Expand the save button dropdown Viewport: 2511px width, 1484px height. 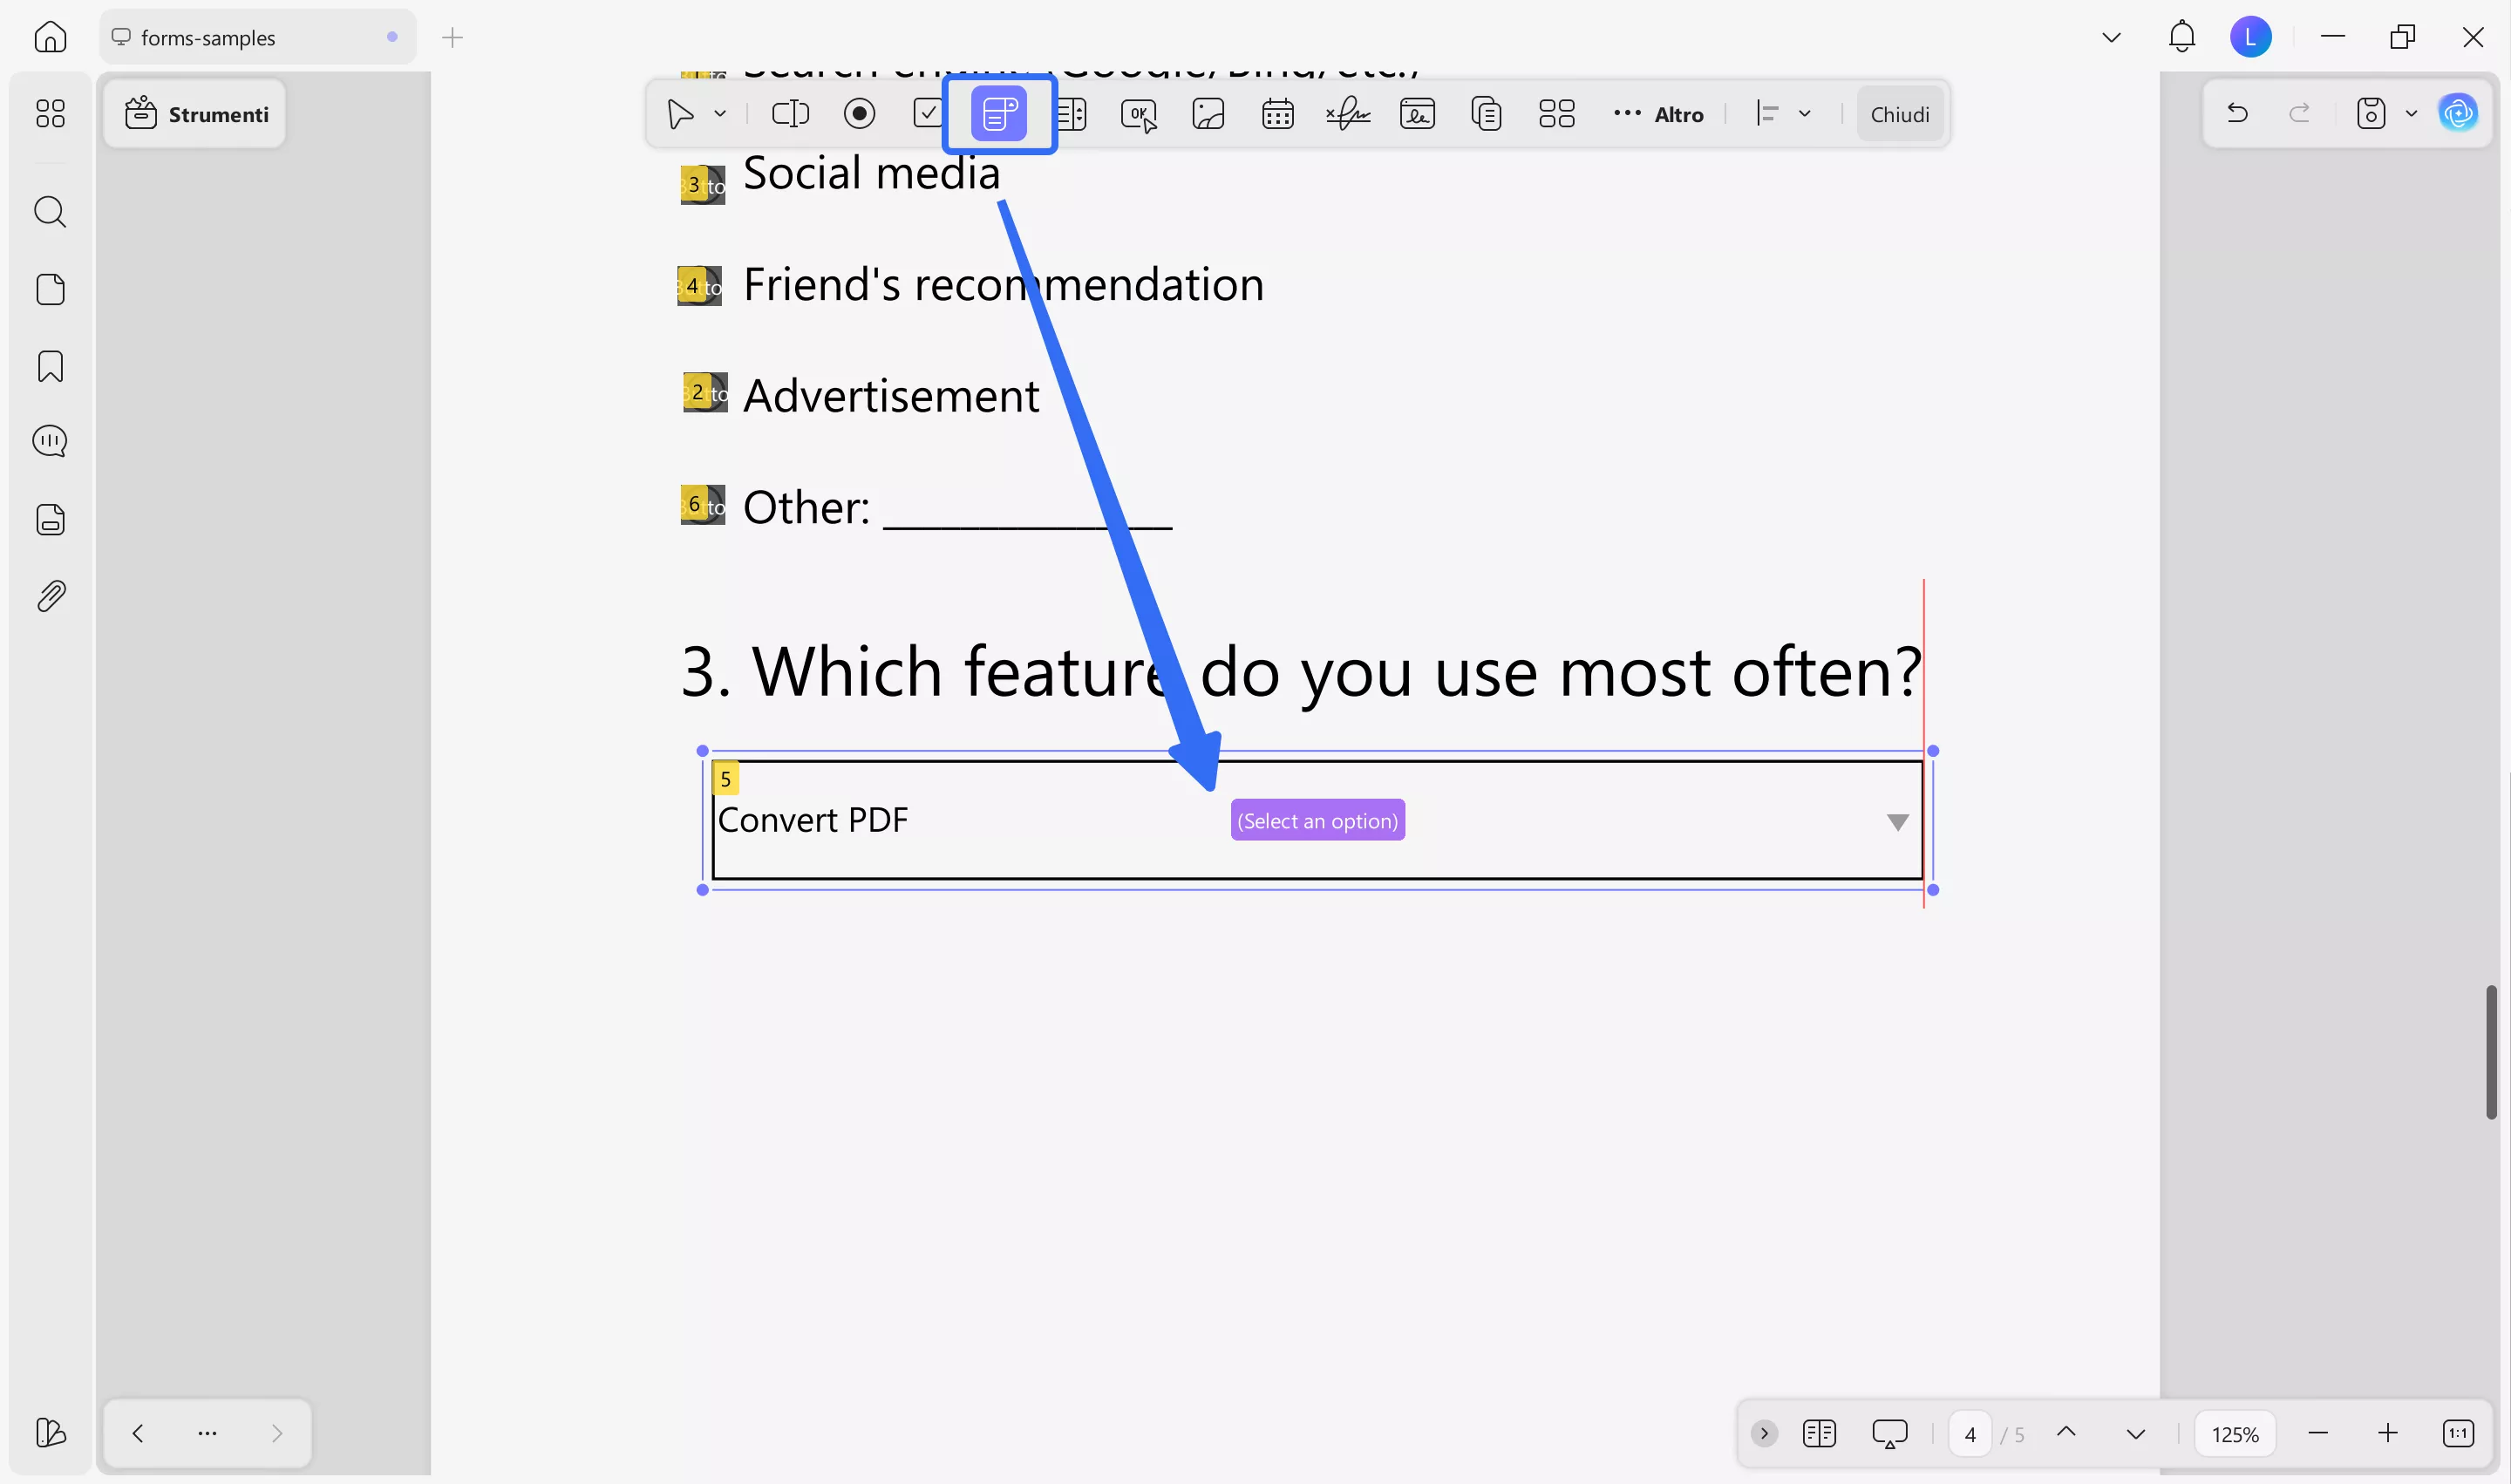click(2410, 113)
